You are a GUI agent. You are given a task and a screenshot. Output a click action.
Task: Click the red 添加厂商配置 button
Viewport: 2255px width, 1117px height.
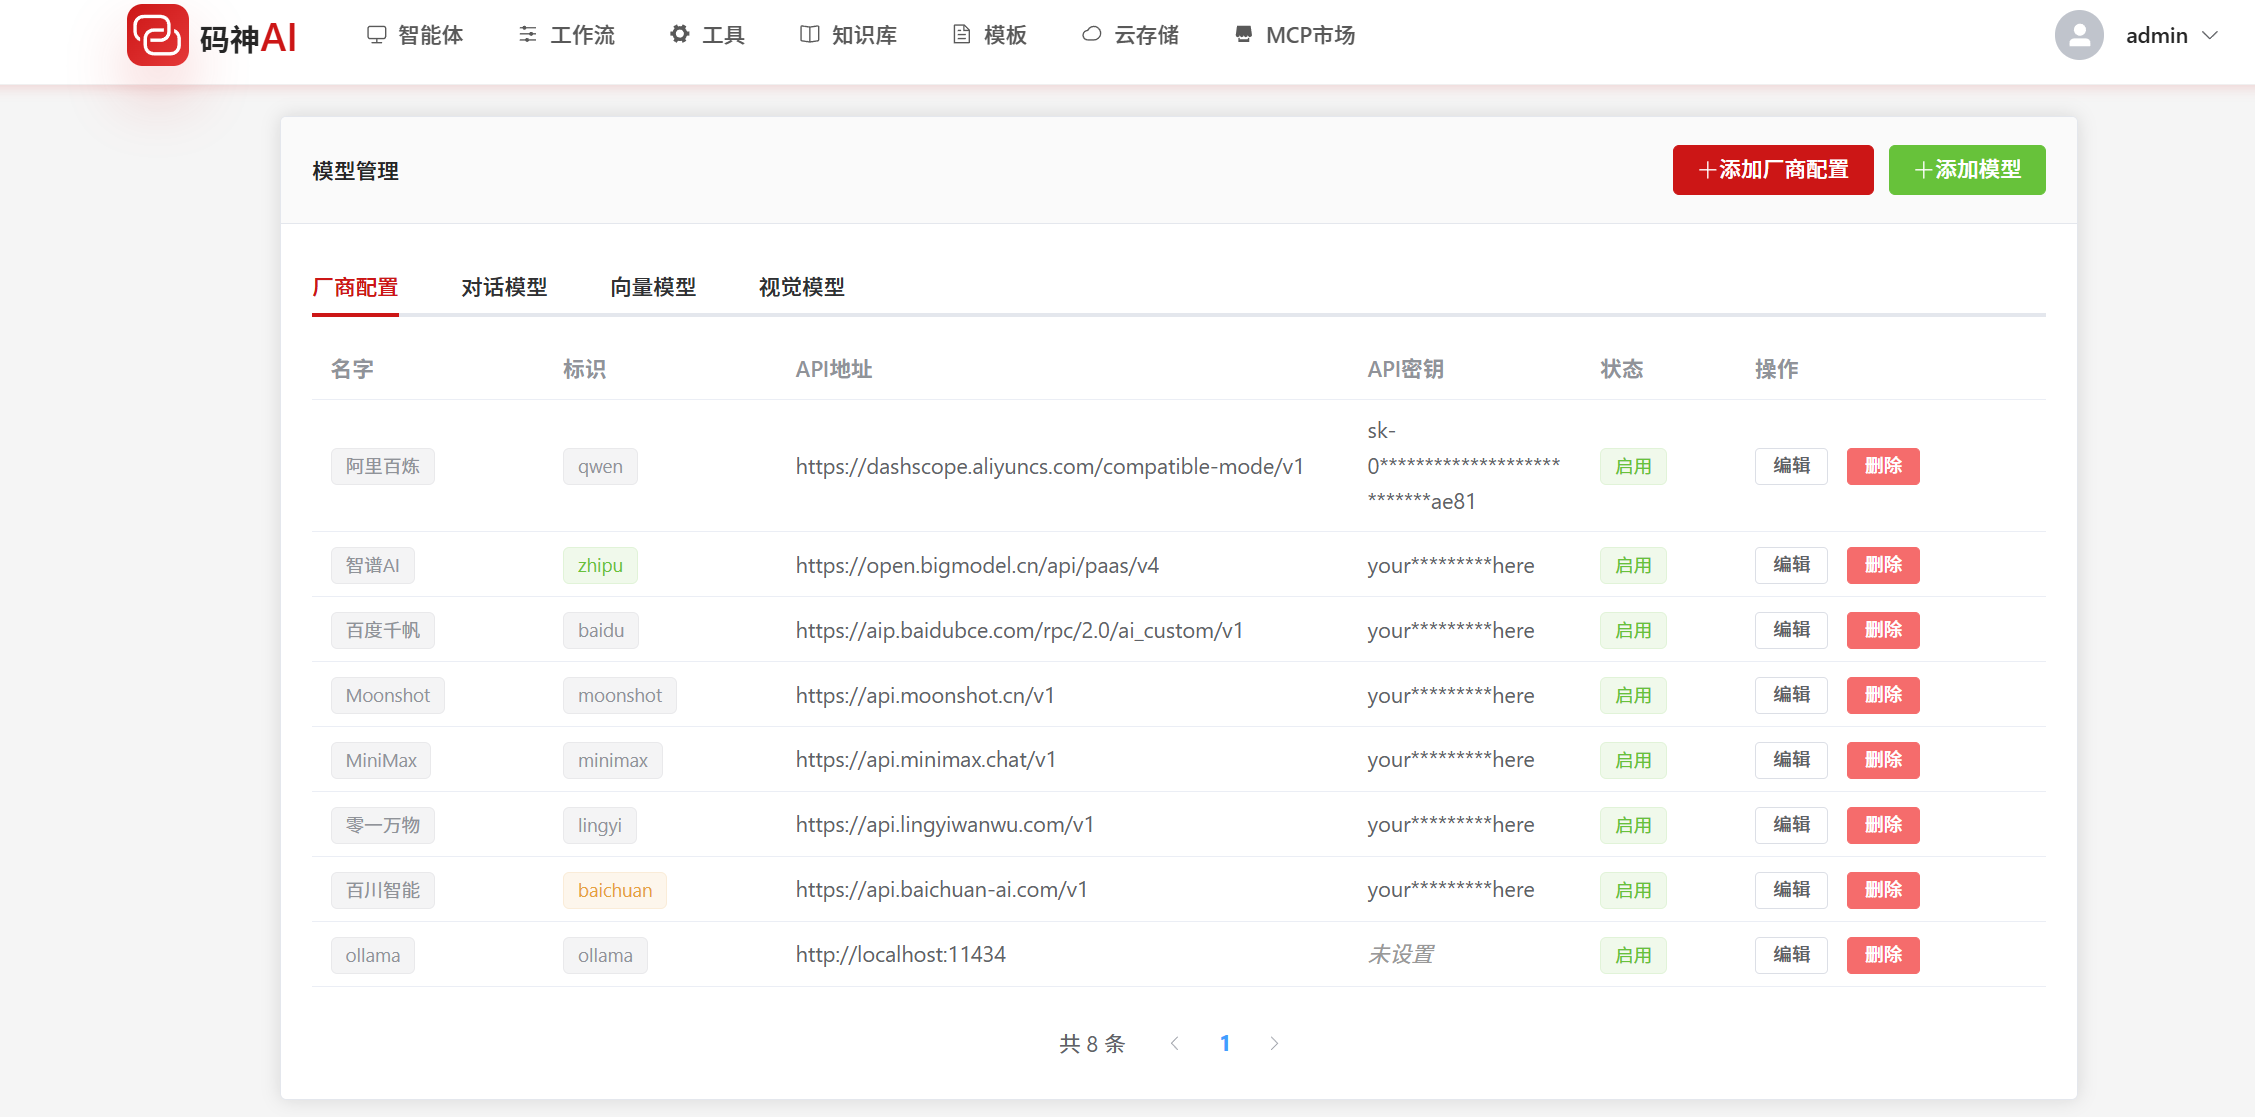(x=1772, y=170)
